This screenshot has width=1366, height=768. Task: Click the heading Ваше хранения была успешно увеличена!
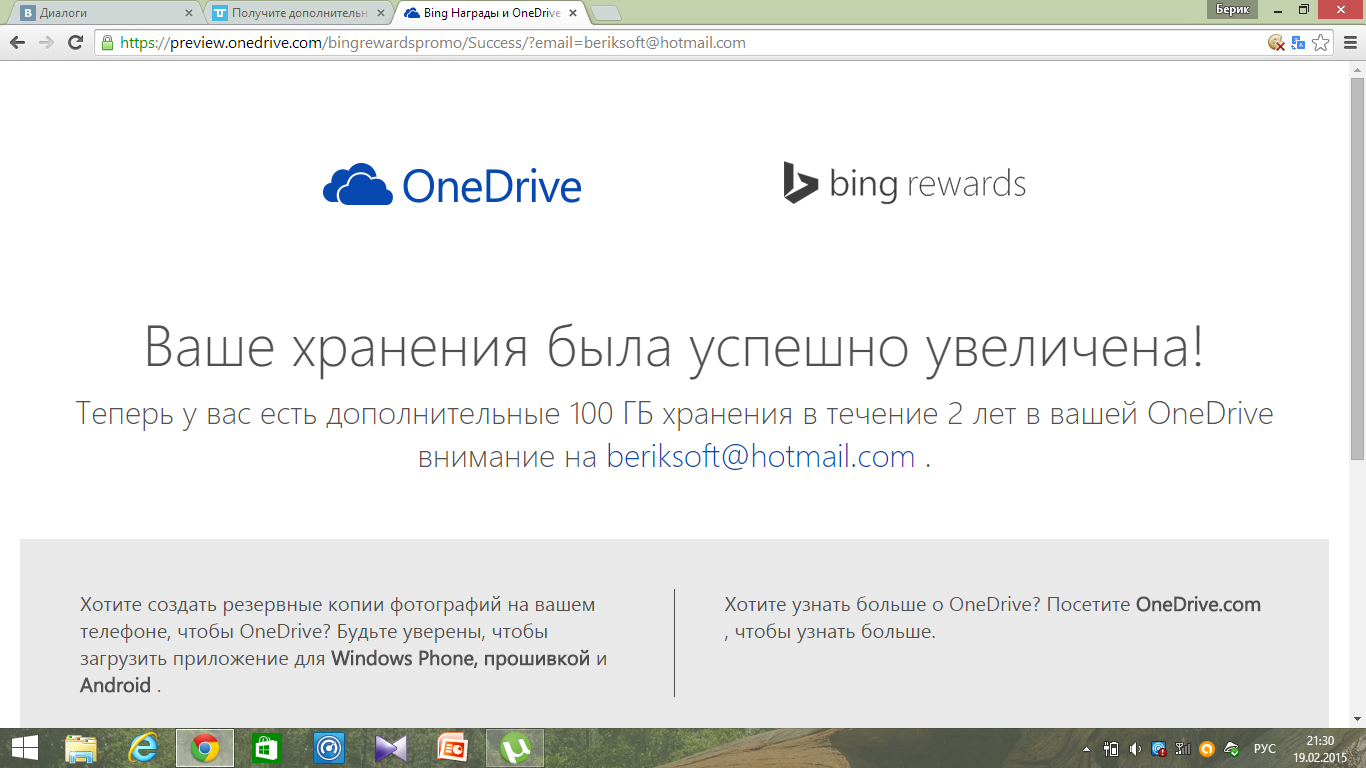[x=674, y=347]
